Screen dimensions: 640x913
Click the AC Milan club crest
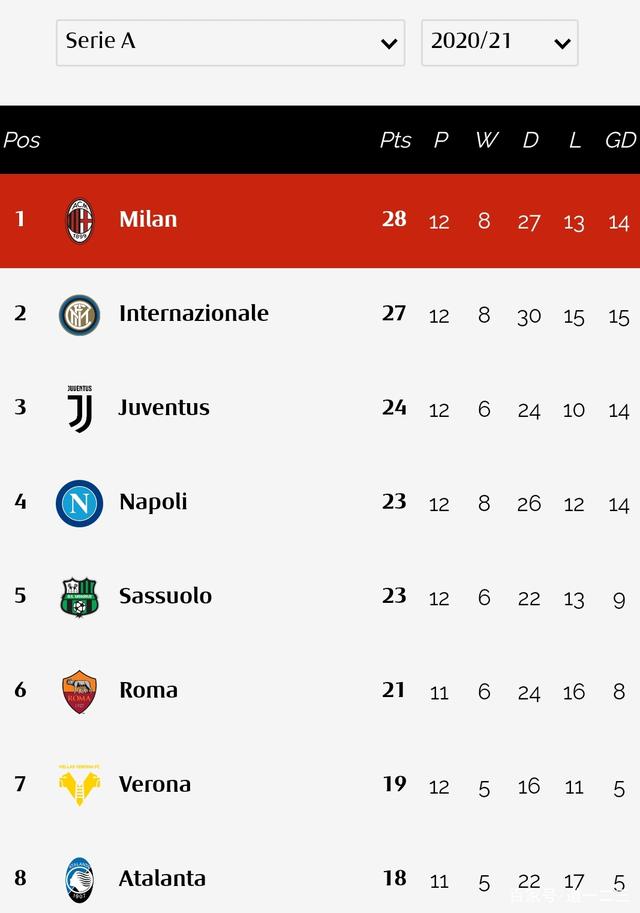79,220
